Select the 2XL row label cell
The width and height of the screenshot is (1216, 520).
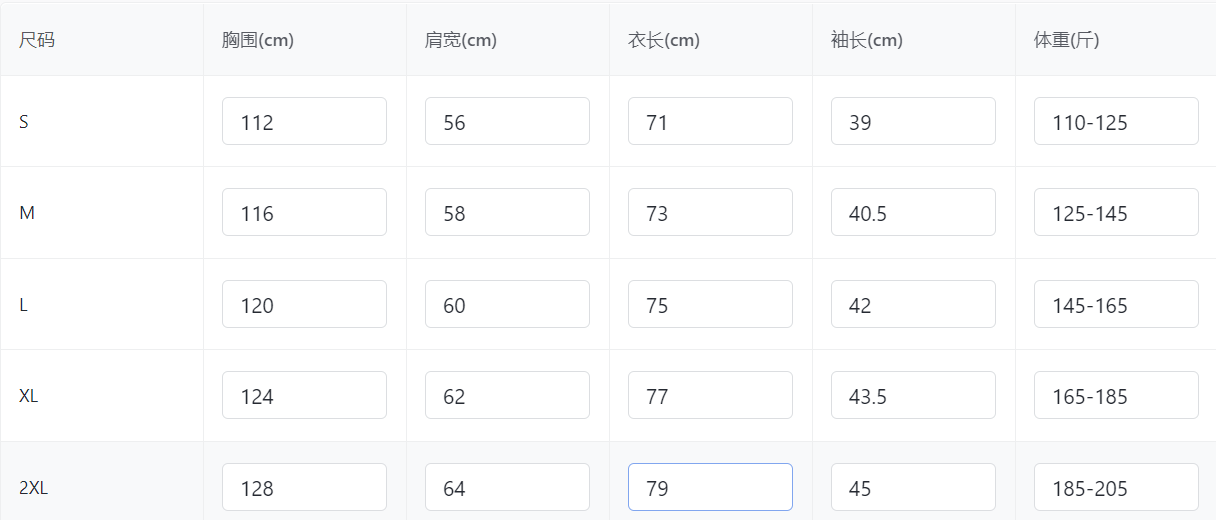(x=34, y=488)
